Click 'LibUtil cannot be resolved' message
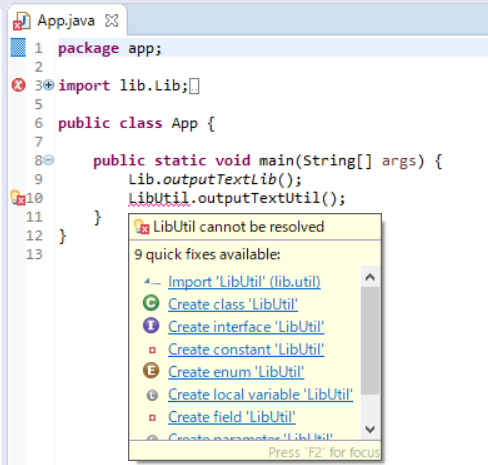 [x=239, y=227]
